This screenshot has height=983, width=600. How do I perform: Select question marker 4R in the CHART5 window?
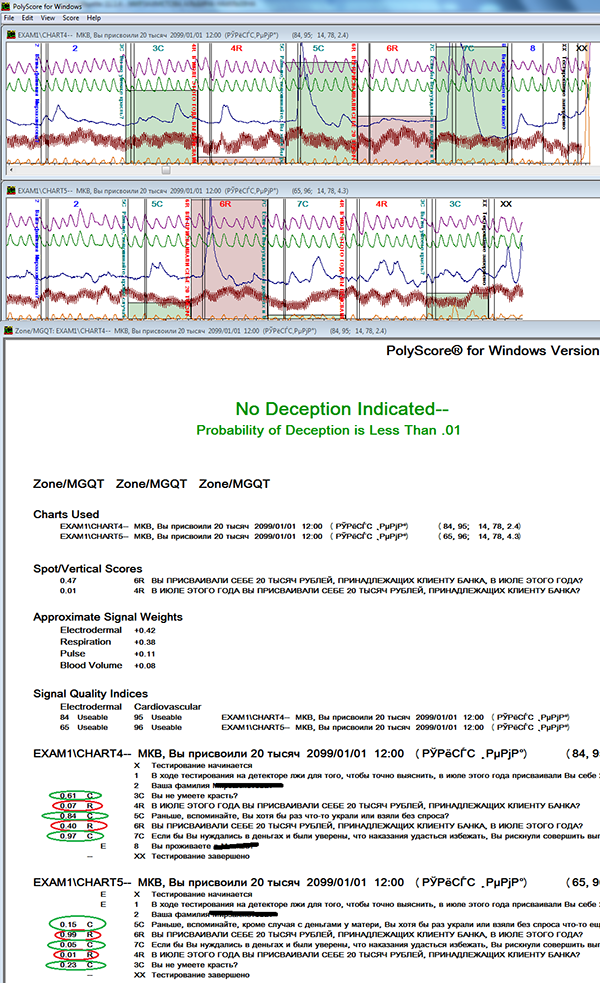(x=381, y=204)
